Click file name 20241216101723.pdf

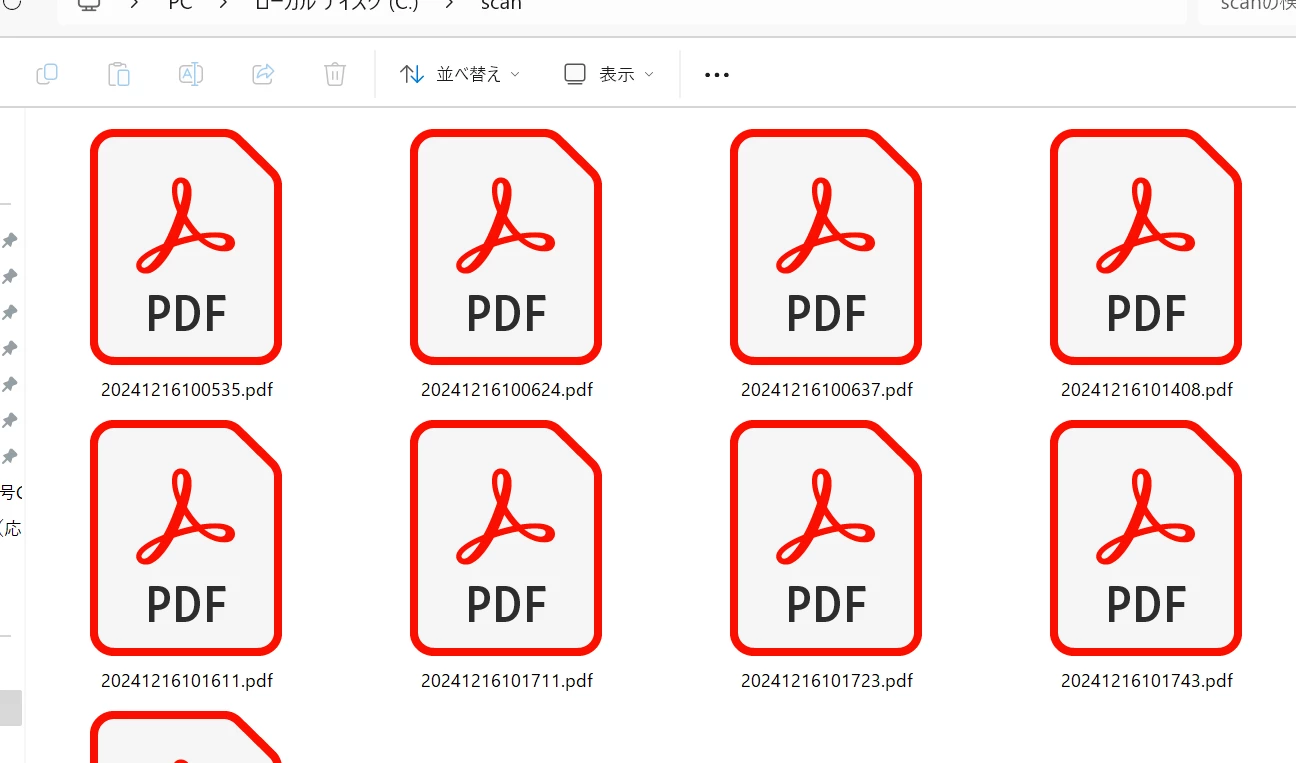point(827,681)
